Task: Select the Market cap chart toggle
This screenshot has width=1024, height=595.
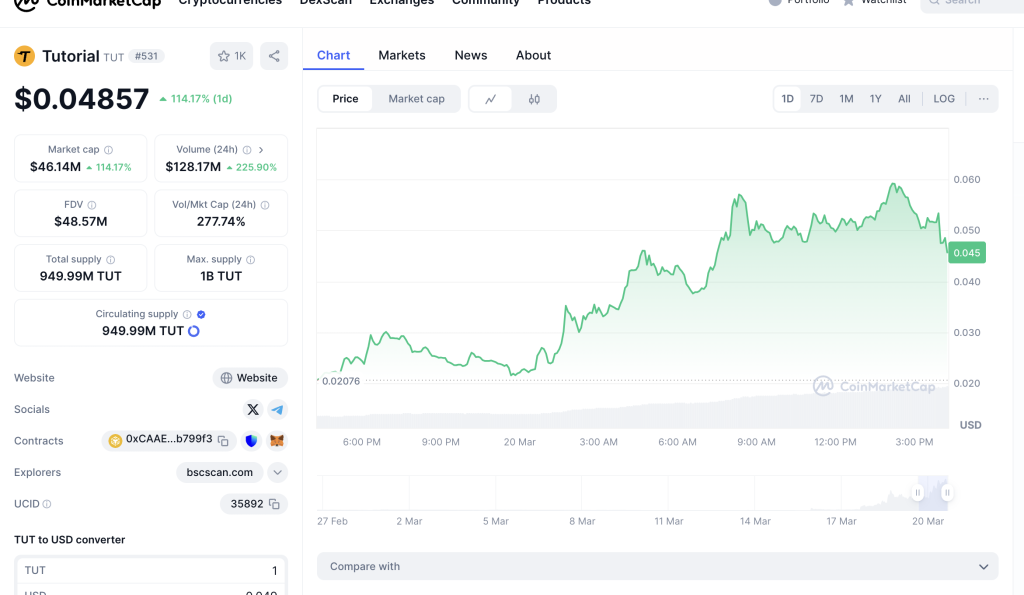Action: point(417,99)
